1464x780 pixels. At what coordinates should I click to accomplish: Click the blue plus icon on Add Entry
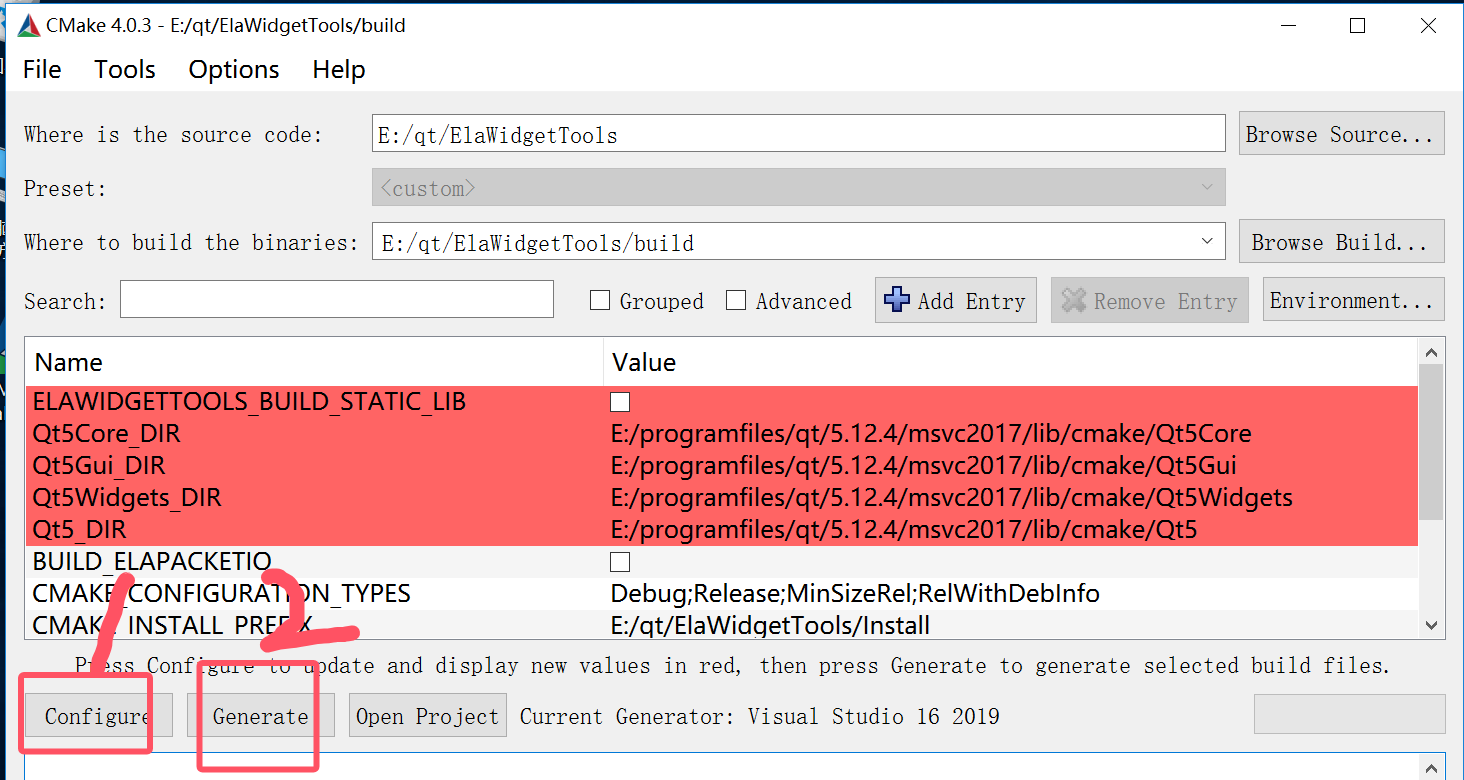coord(898,300)
